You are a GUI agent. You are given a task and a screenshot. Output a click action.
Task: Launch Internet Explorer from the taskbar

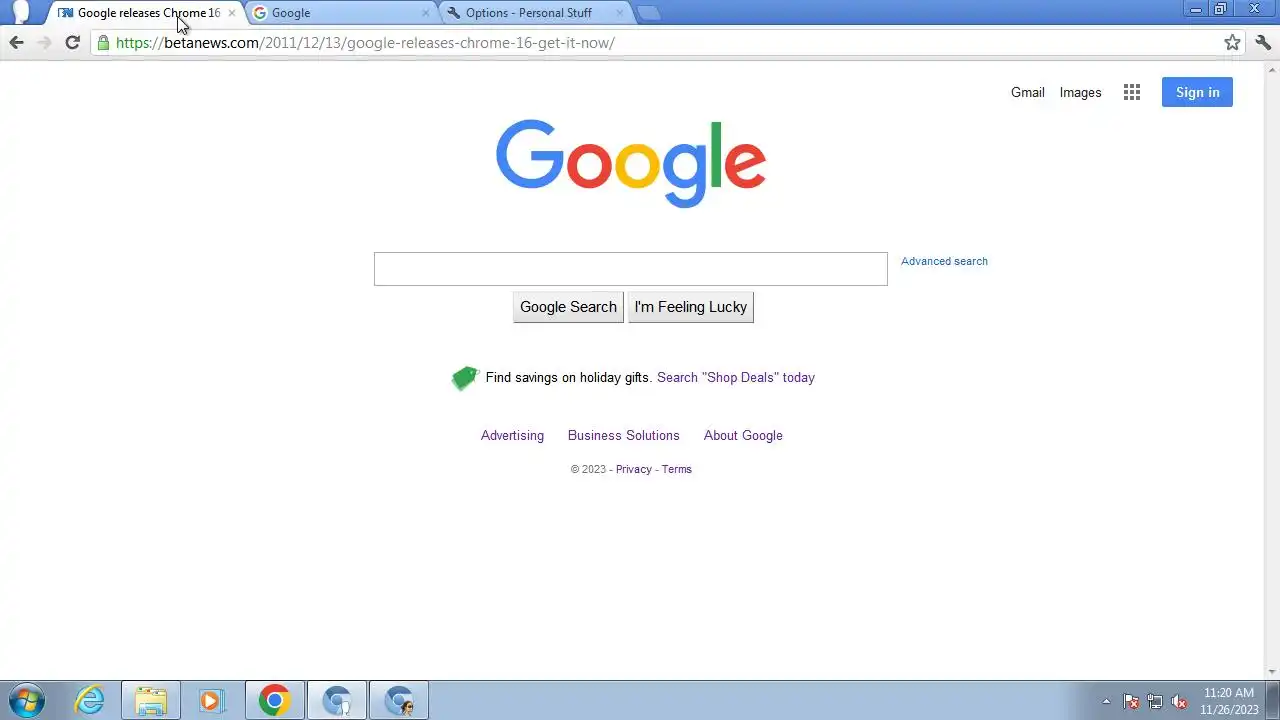pyautogui.click(x=90, y=701)
